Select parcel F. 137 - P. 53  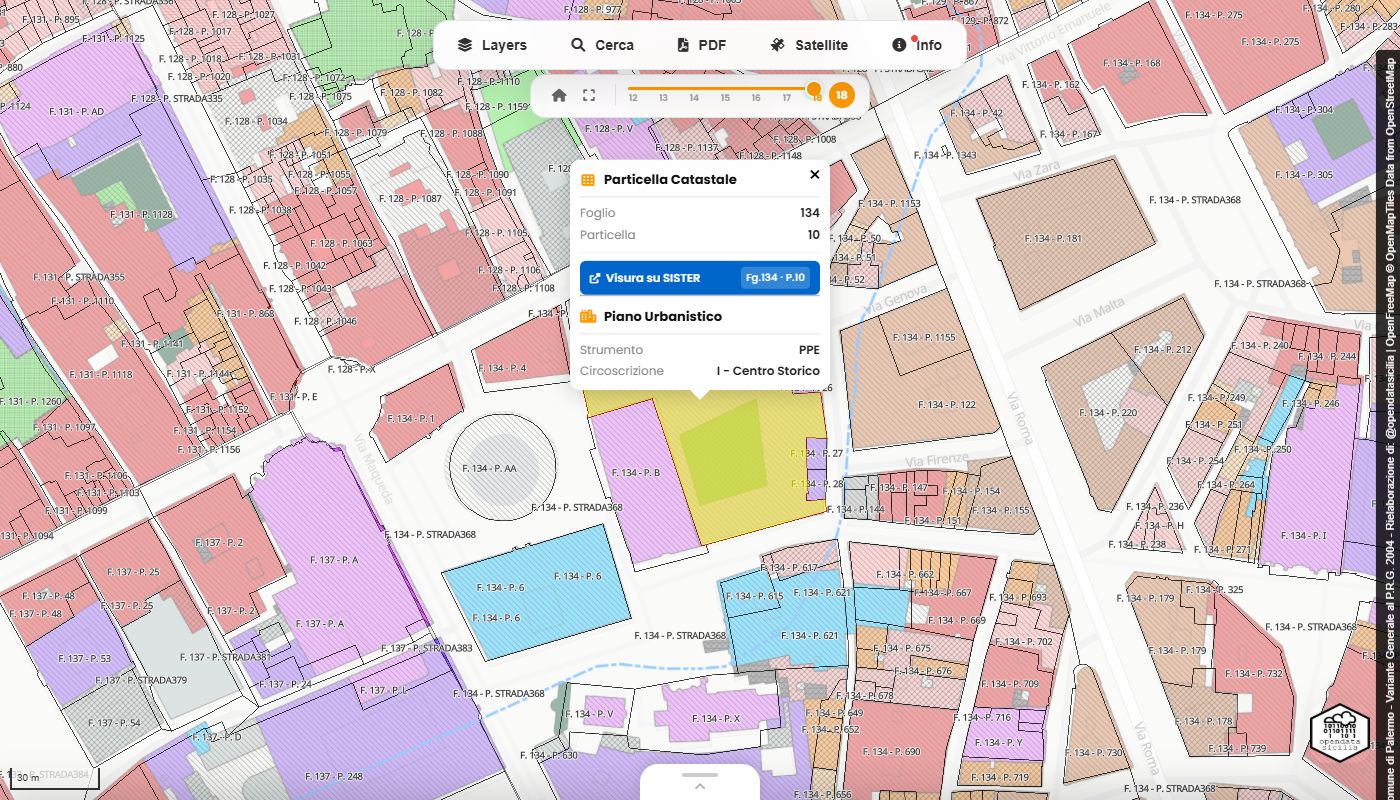tap(84, 659)
